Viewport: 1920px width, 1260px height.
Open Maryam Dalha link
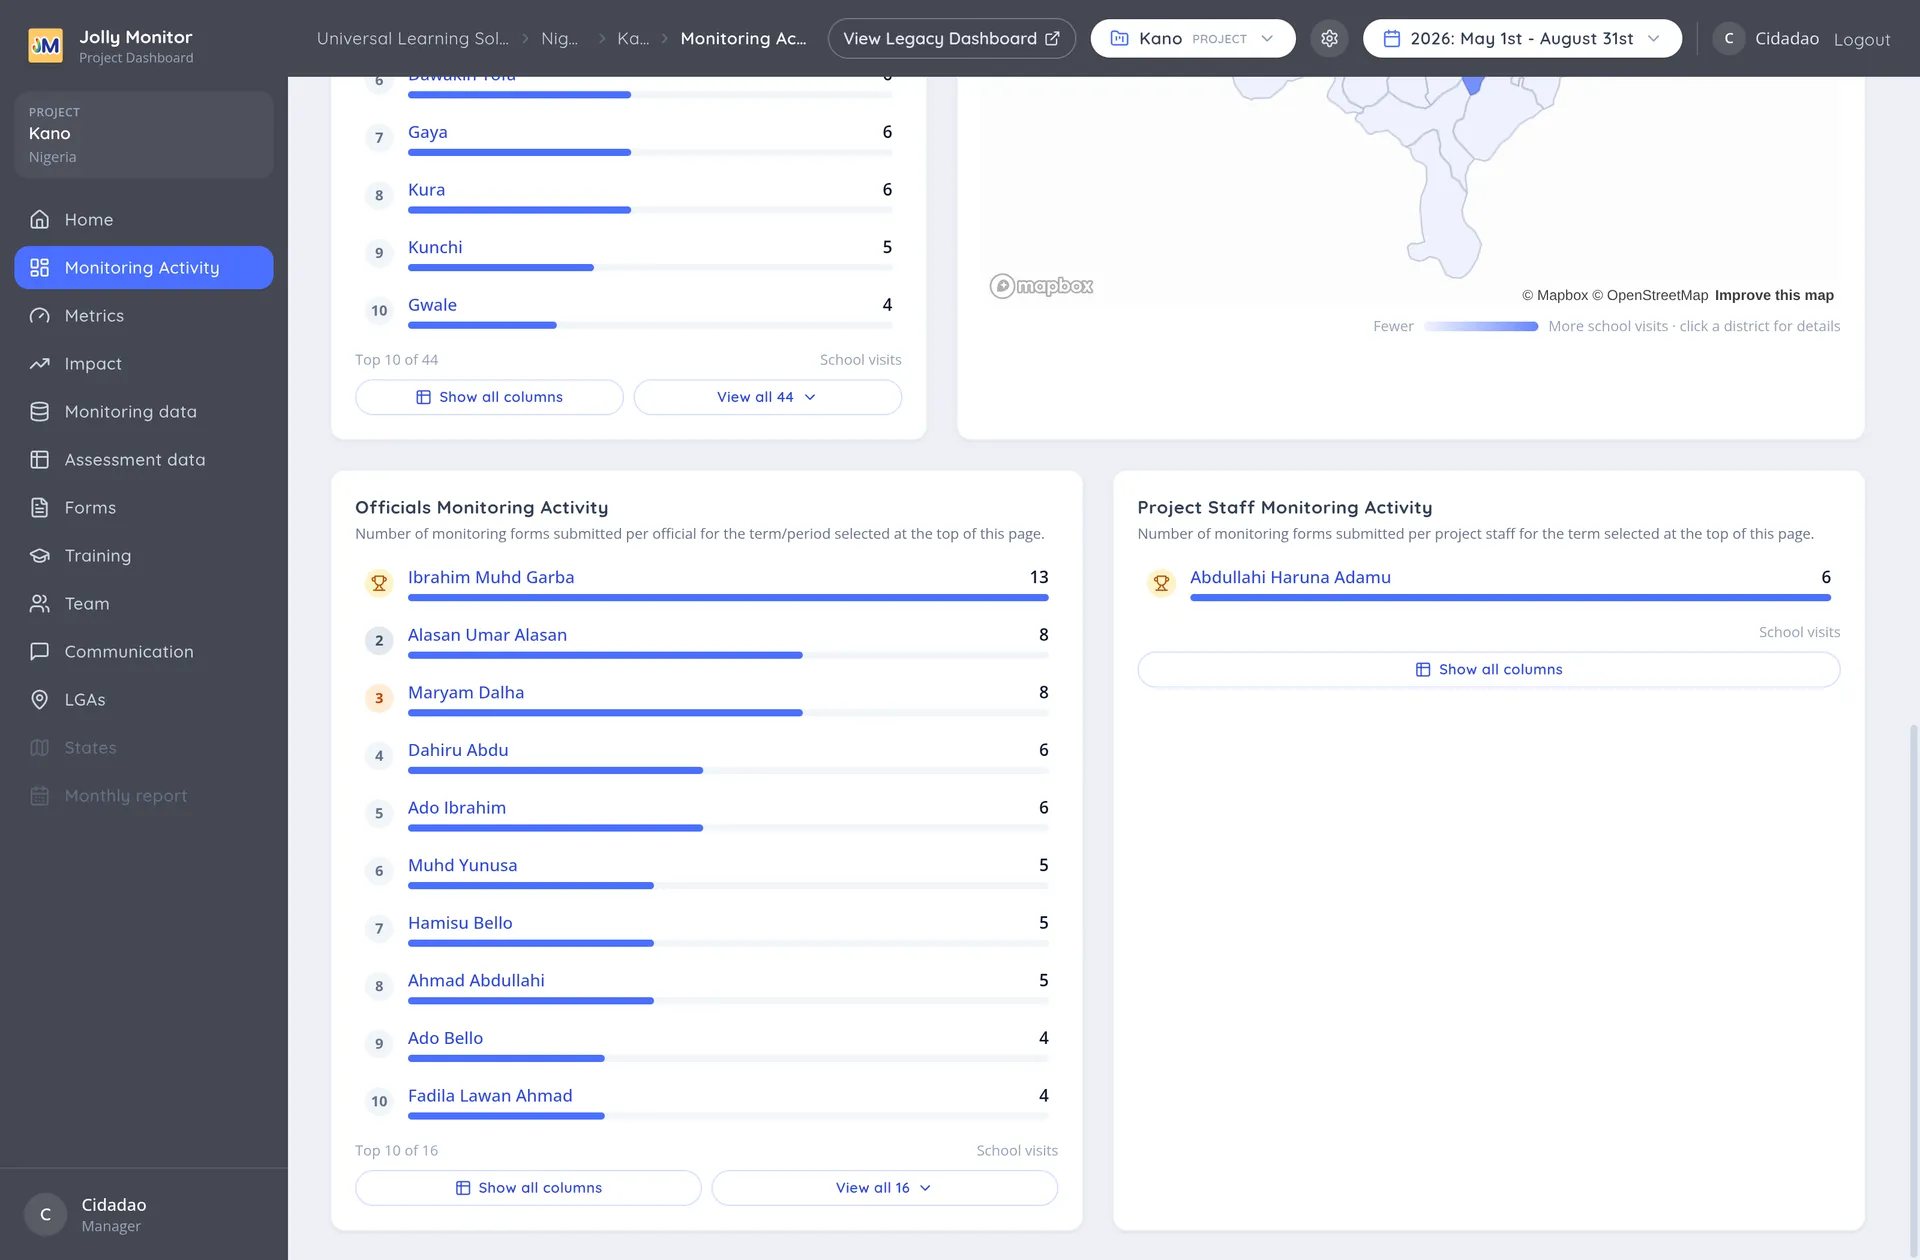(466, 692)
